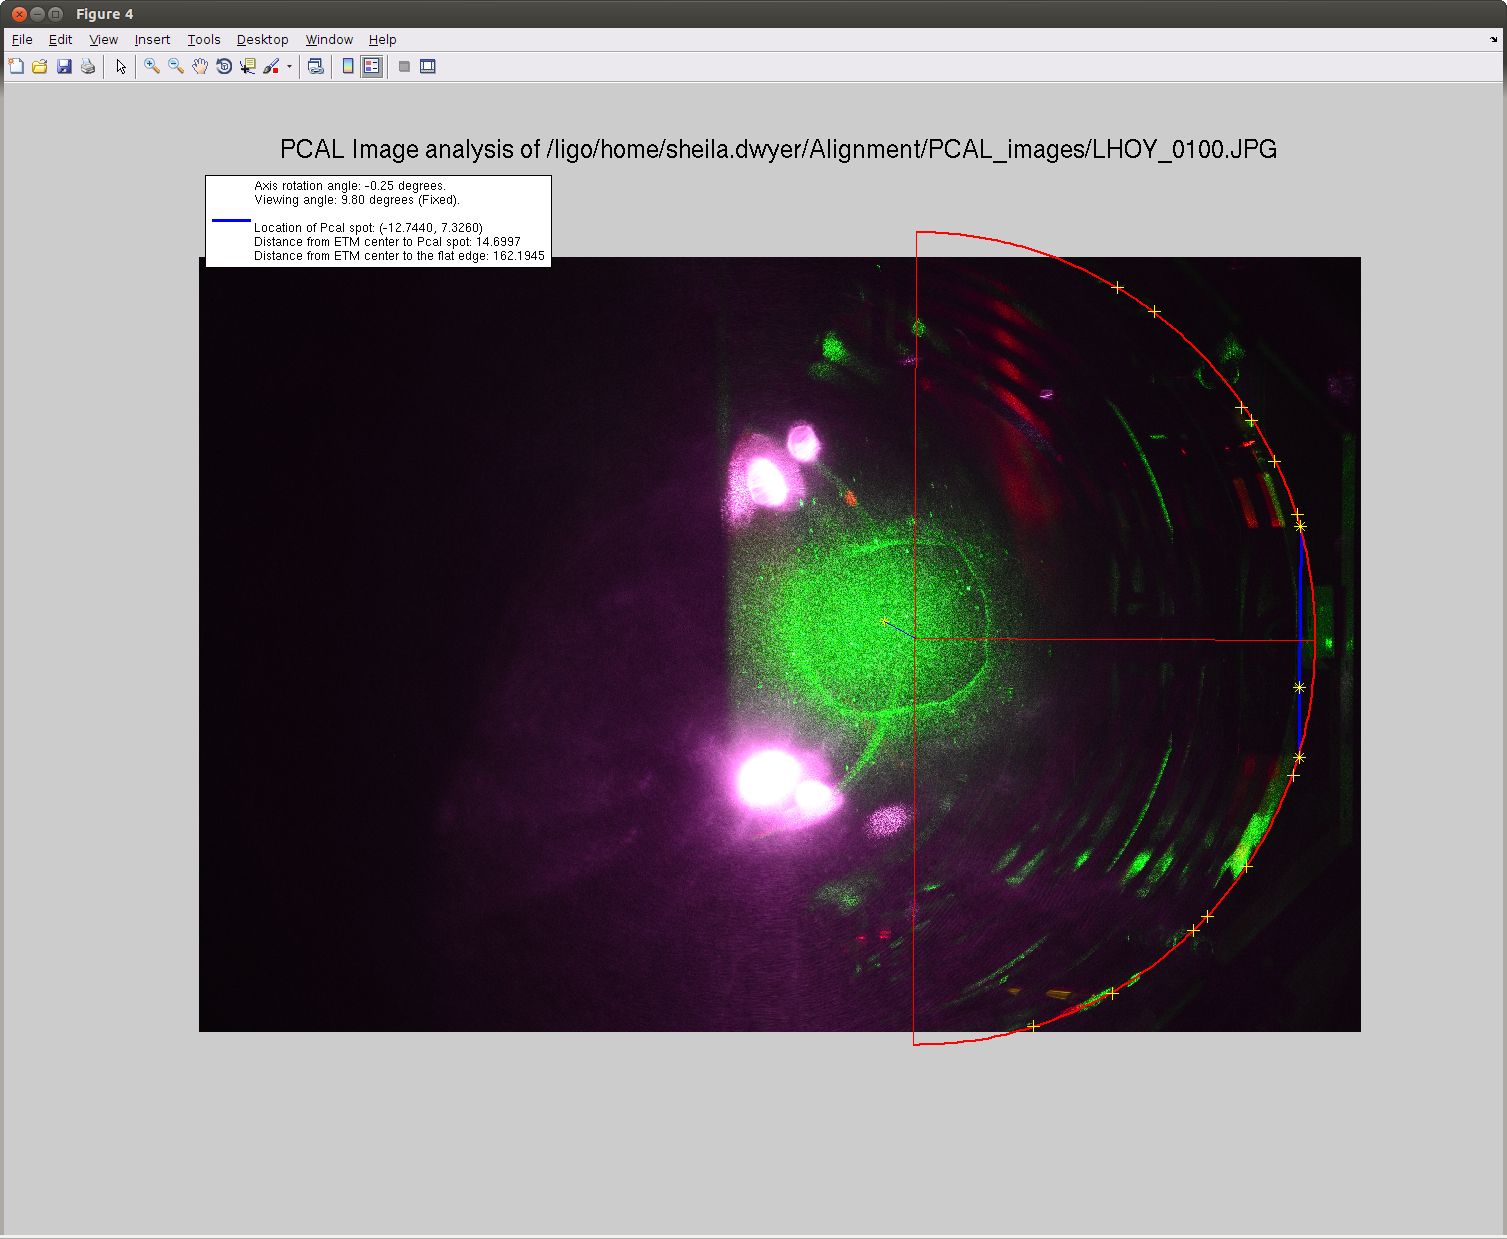Expand the brush color dropdown arrow
This screenshot has width=1507, height=1239.
[x=289, y=67]
